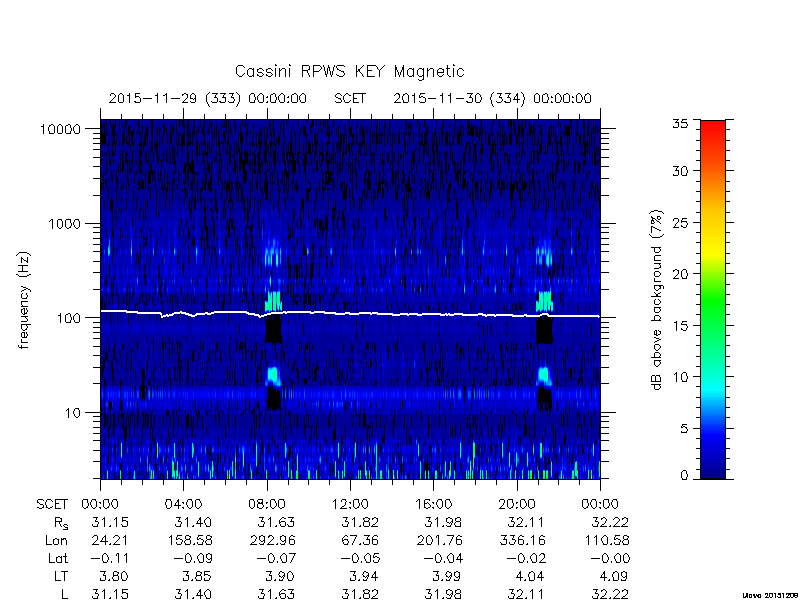
Task: Click the LT value 3.85
Action: pyautogui.click(x=197, y=576)
